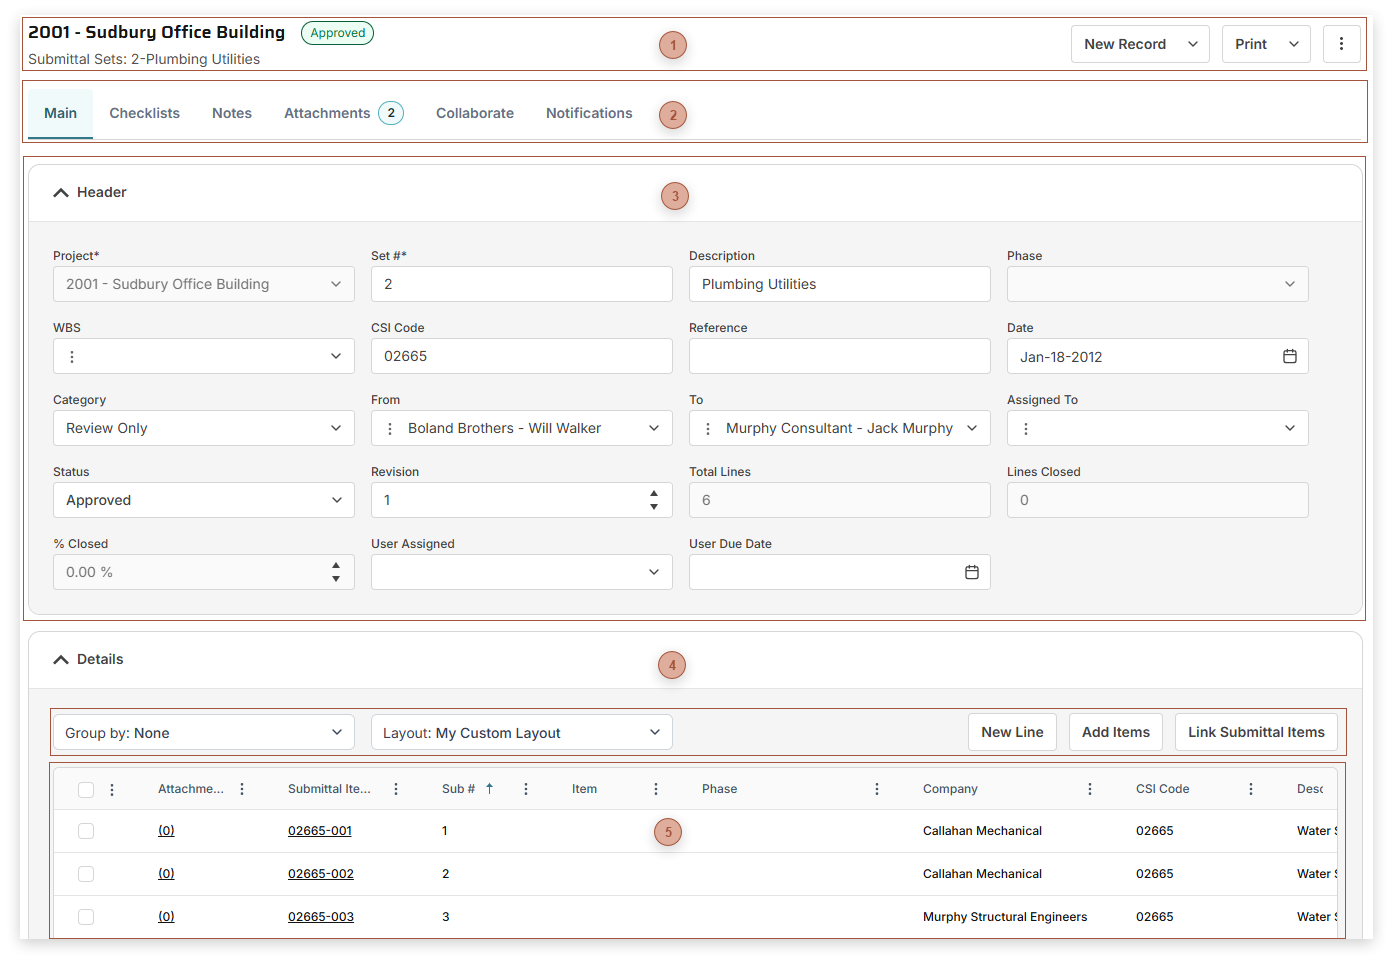Open the calendar picker in Date field
This screenshot has height=964, width=1392.
pos(1289,357)
